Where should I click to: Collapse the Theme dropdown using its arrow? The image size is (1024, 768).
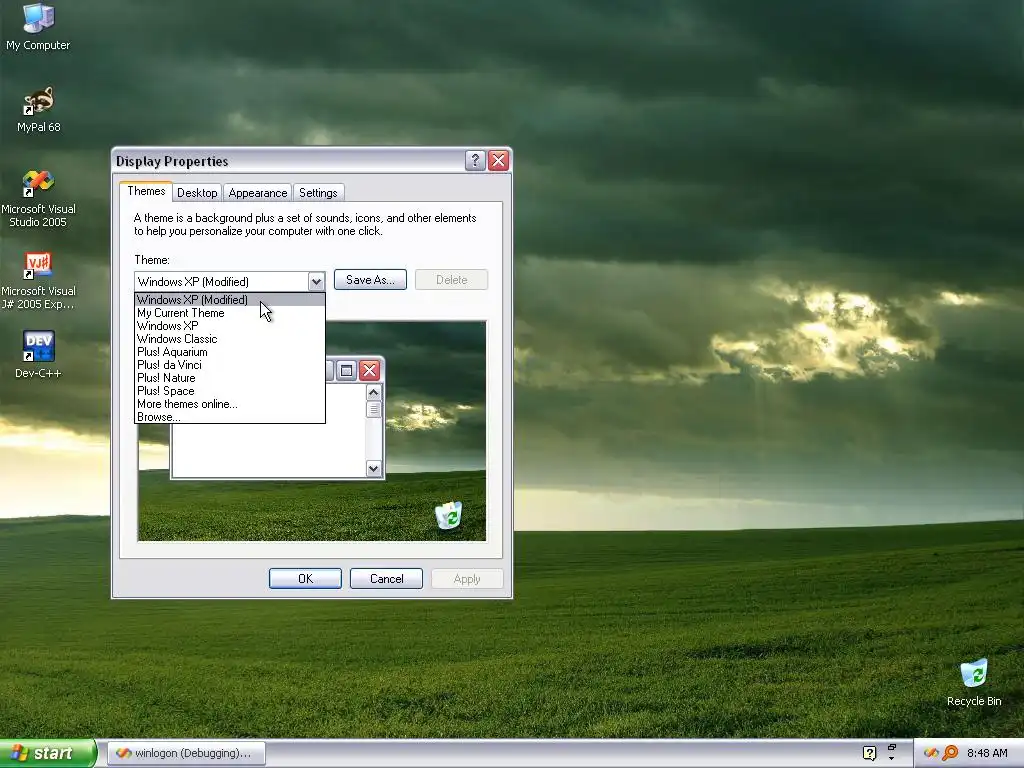pyautogui.click(x=316, y=282)
